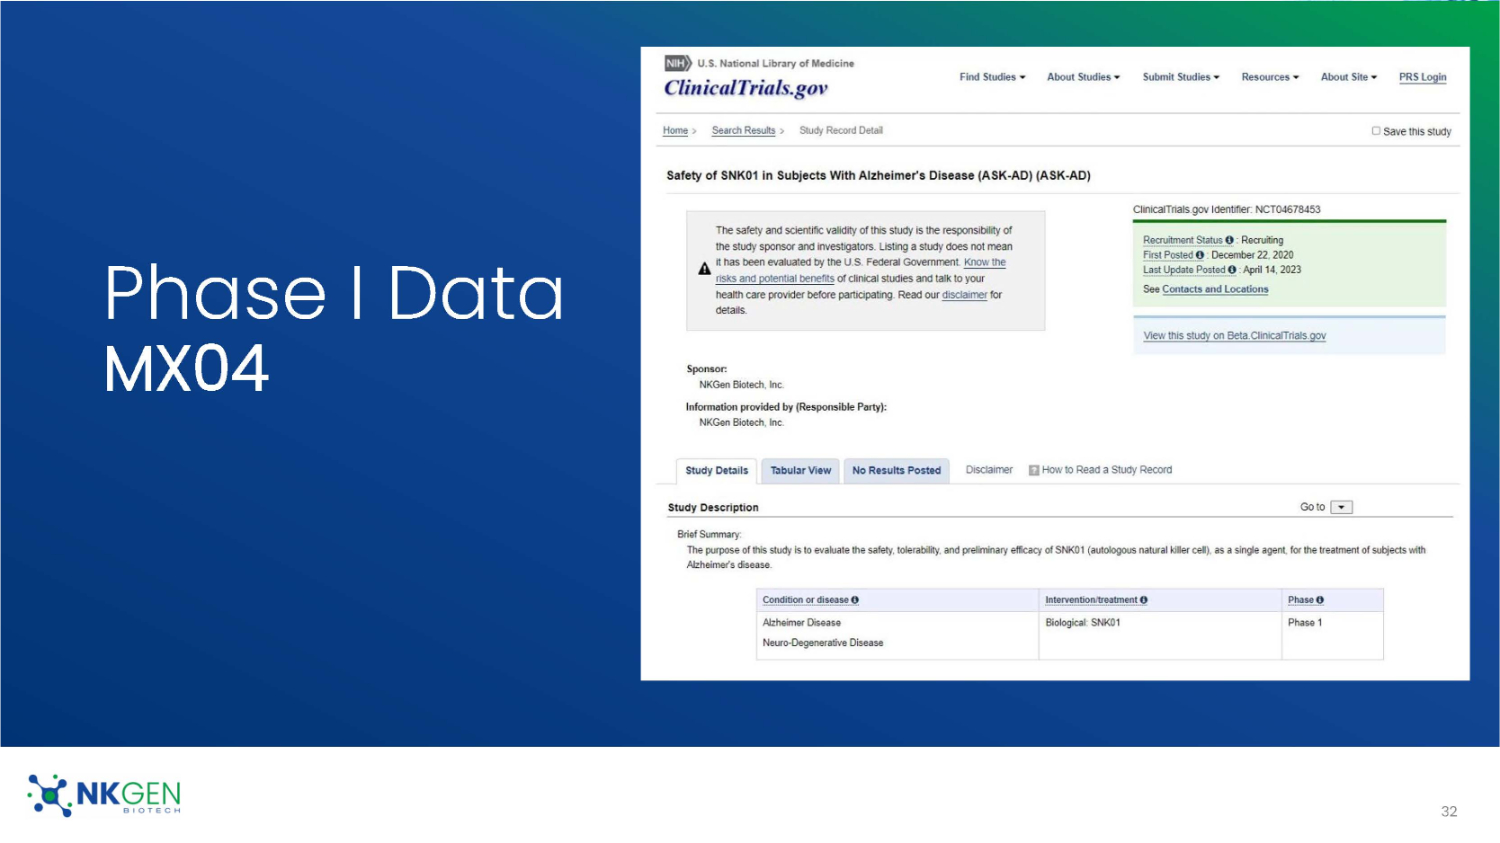The height and width of the screenshot is (843, 1500).
Task: Select the No Results Posted tab
Action: click(896, 471)
